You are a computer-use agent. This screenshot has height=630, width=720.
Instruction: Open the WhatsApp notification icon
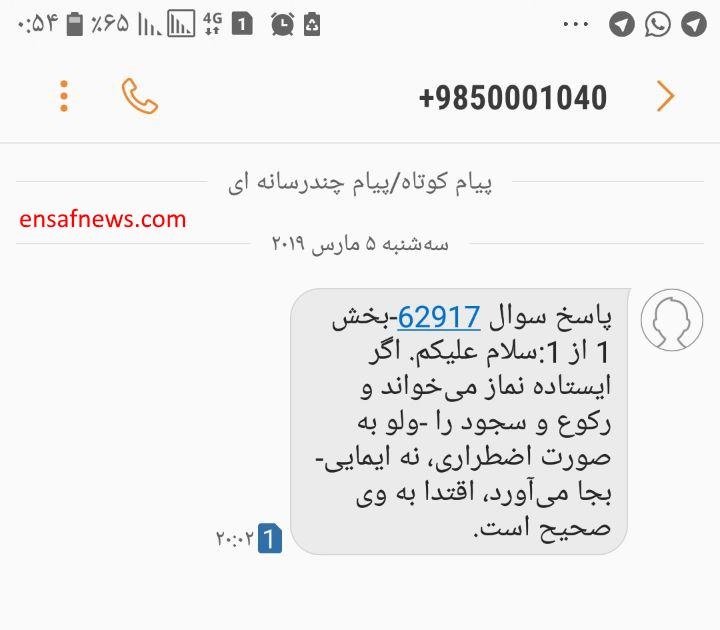pyautogui.click(x=658, y=24)
